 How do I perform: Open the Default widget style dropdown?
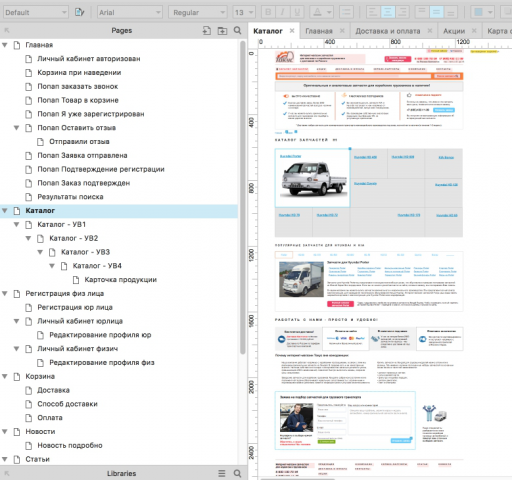36,13
